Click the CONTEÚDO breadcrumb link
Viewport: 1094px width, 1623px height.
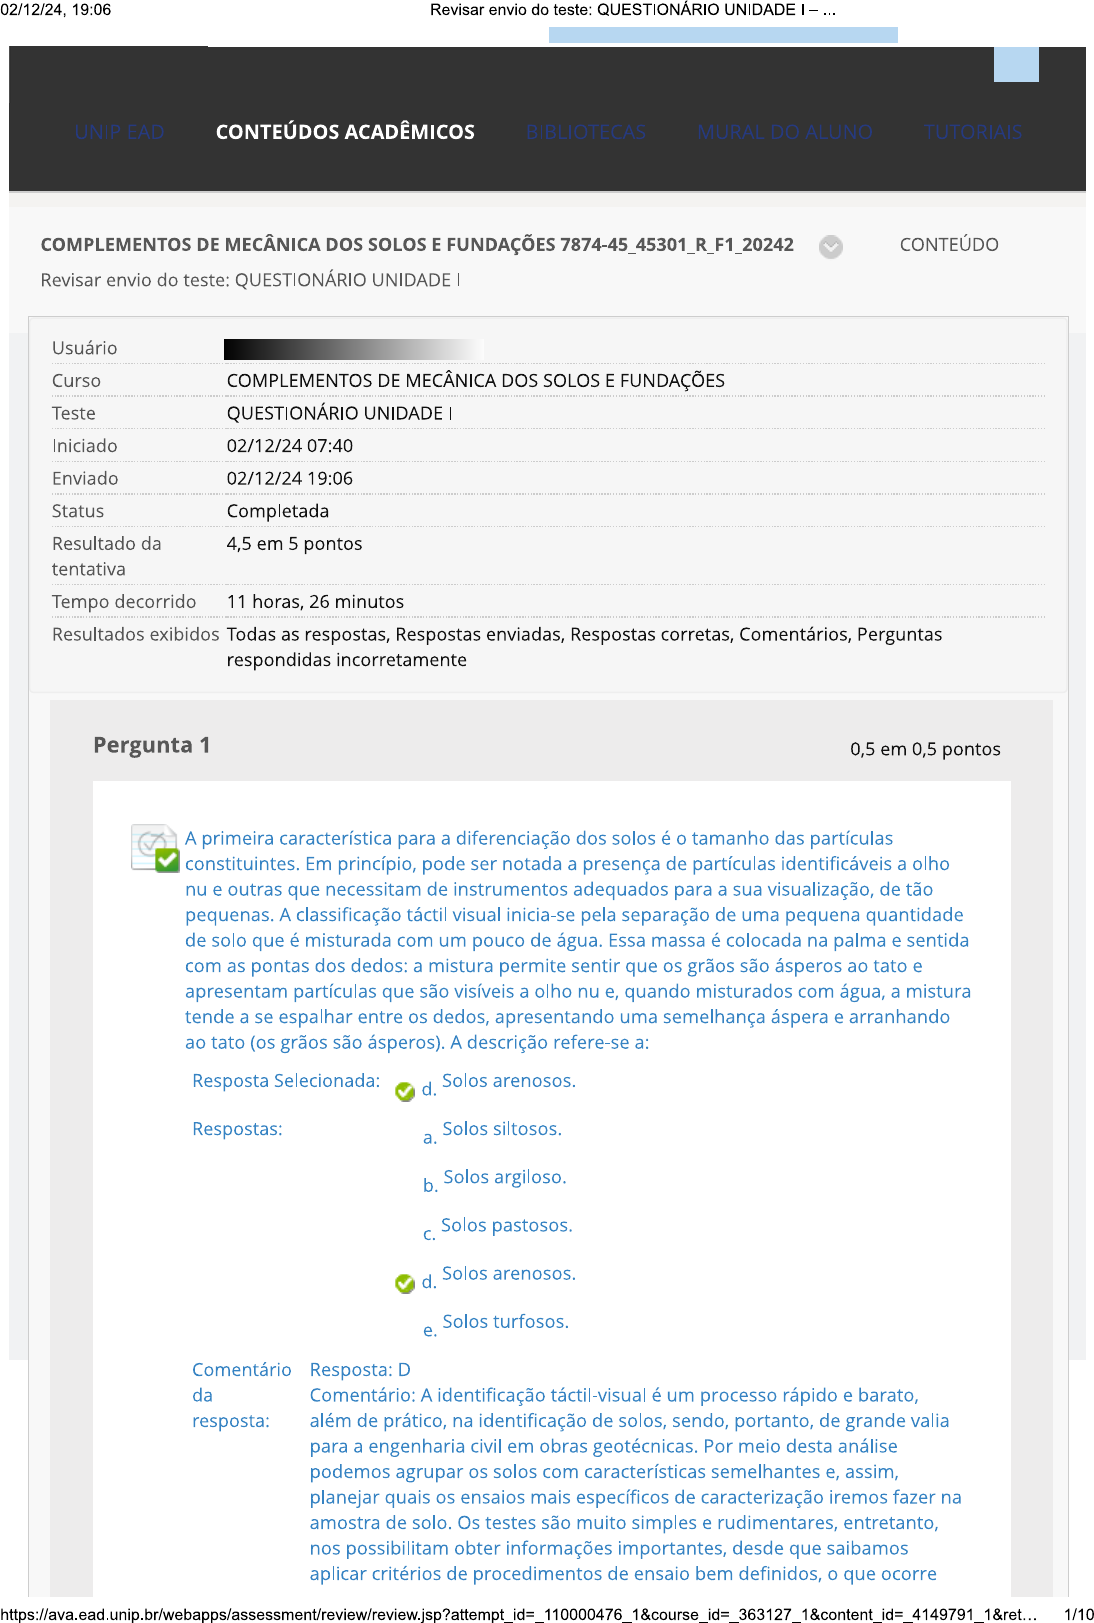[948, 245]
